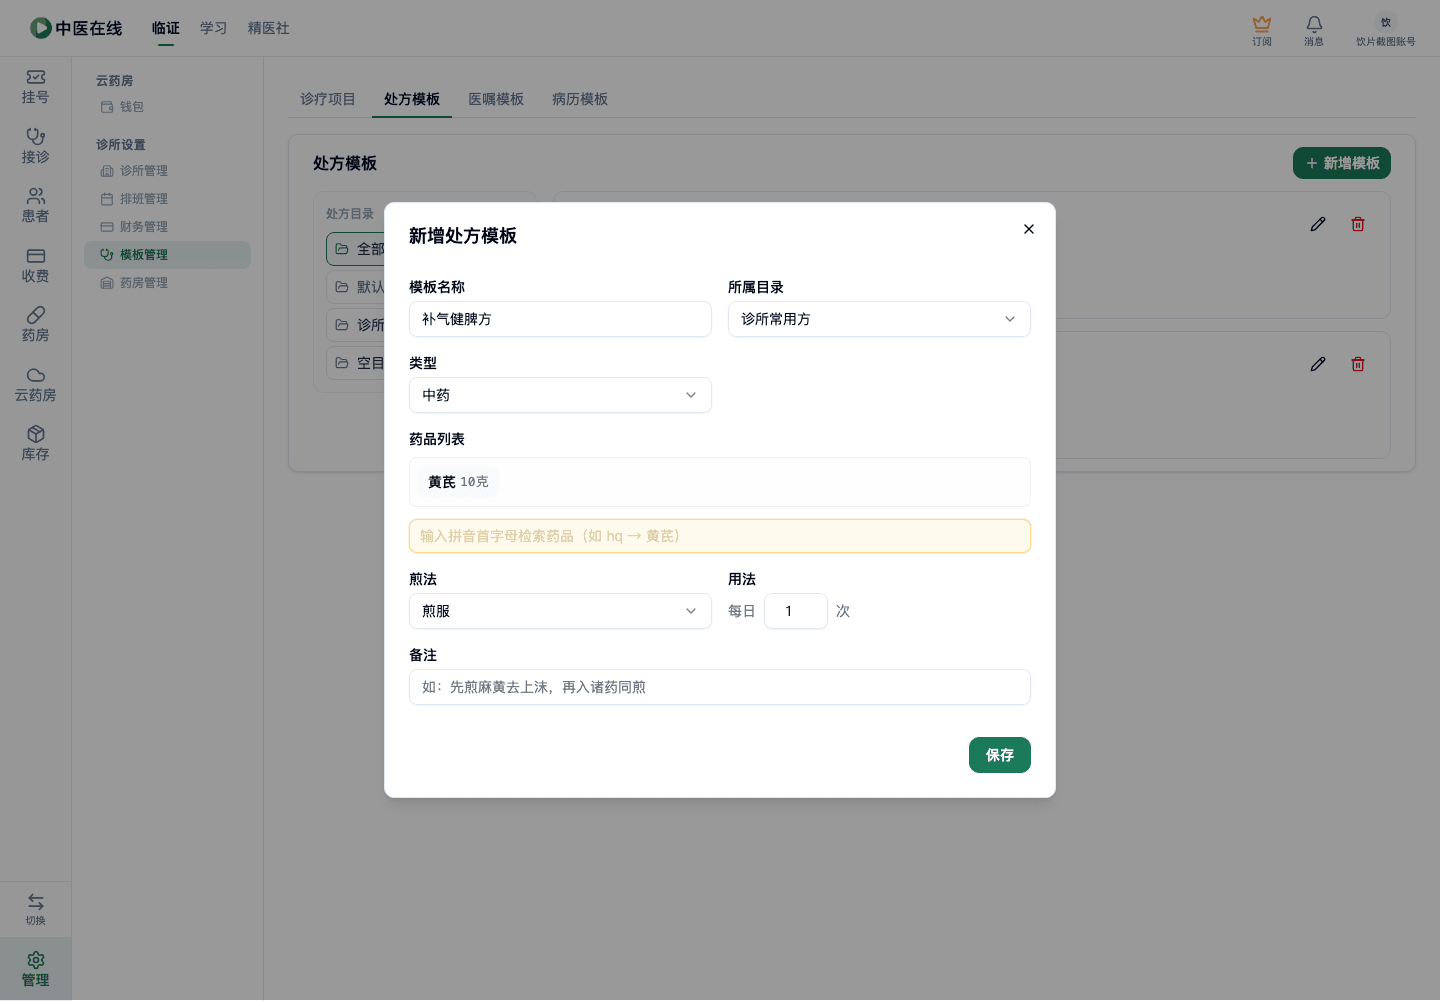Screen dimensions: 1440x1001
Task: Open the 收费 sidebar section
Action: pos(36,265)
